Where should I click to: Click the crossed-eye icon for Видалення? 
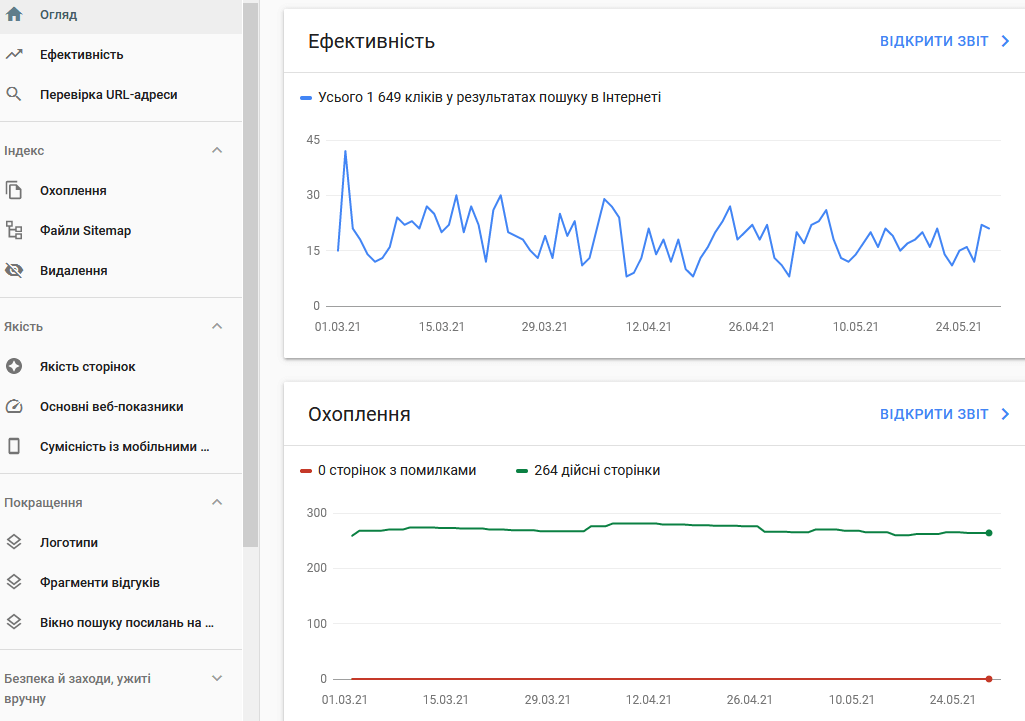14,271
